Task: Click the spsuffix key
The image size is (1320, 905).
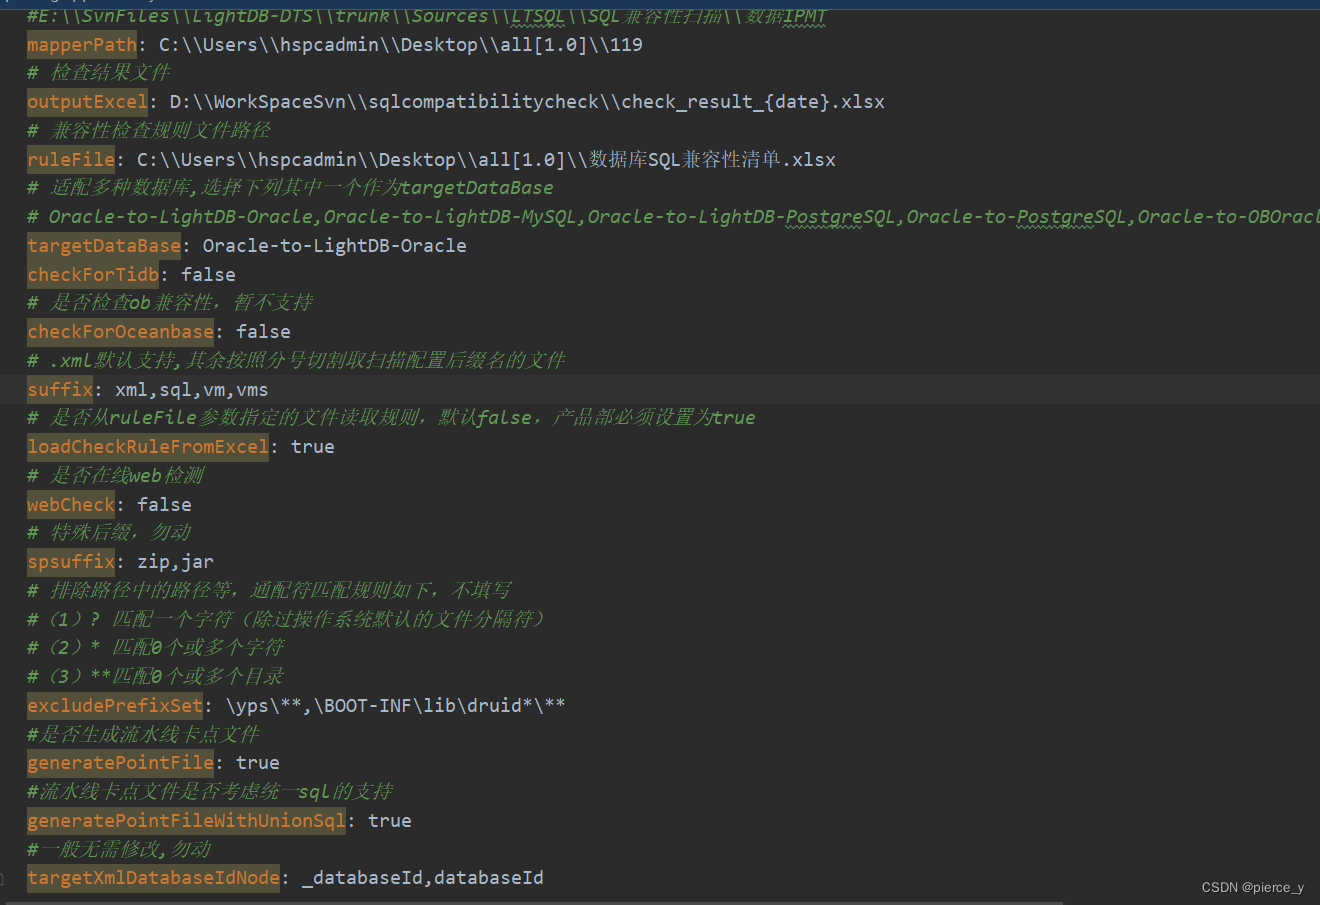Action: tap(70, 561)
